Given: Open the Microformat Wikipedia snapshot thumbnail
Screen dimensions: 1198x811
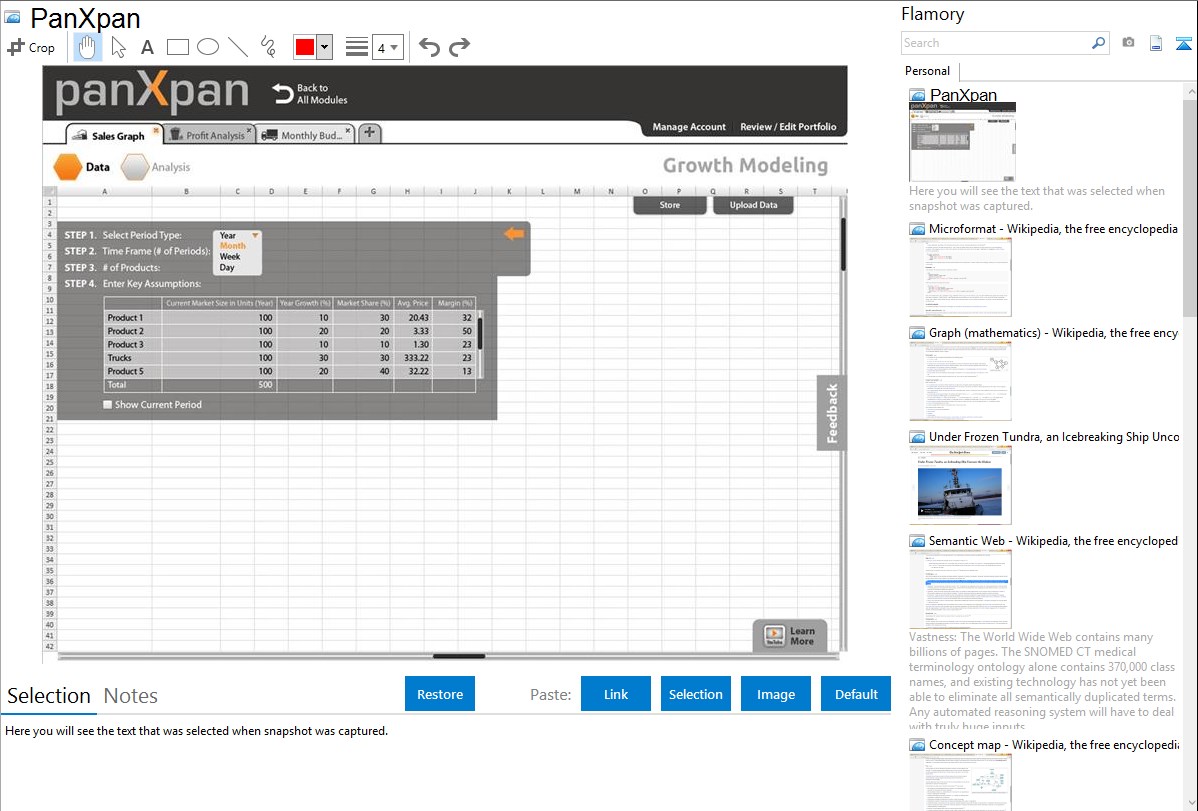Looking at the screenshot, I should point(960,277).
